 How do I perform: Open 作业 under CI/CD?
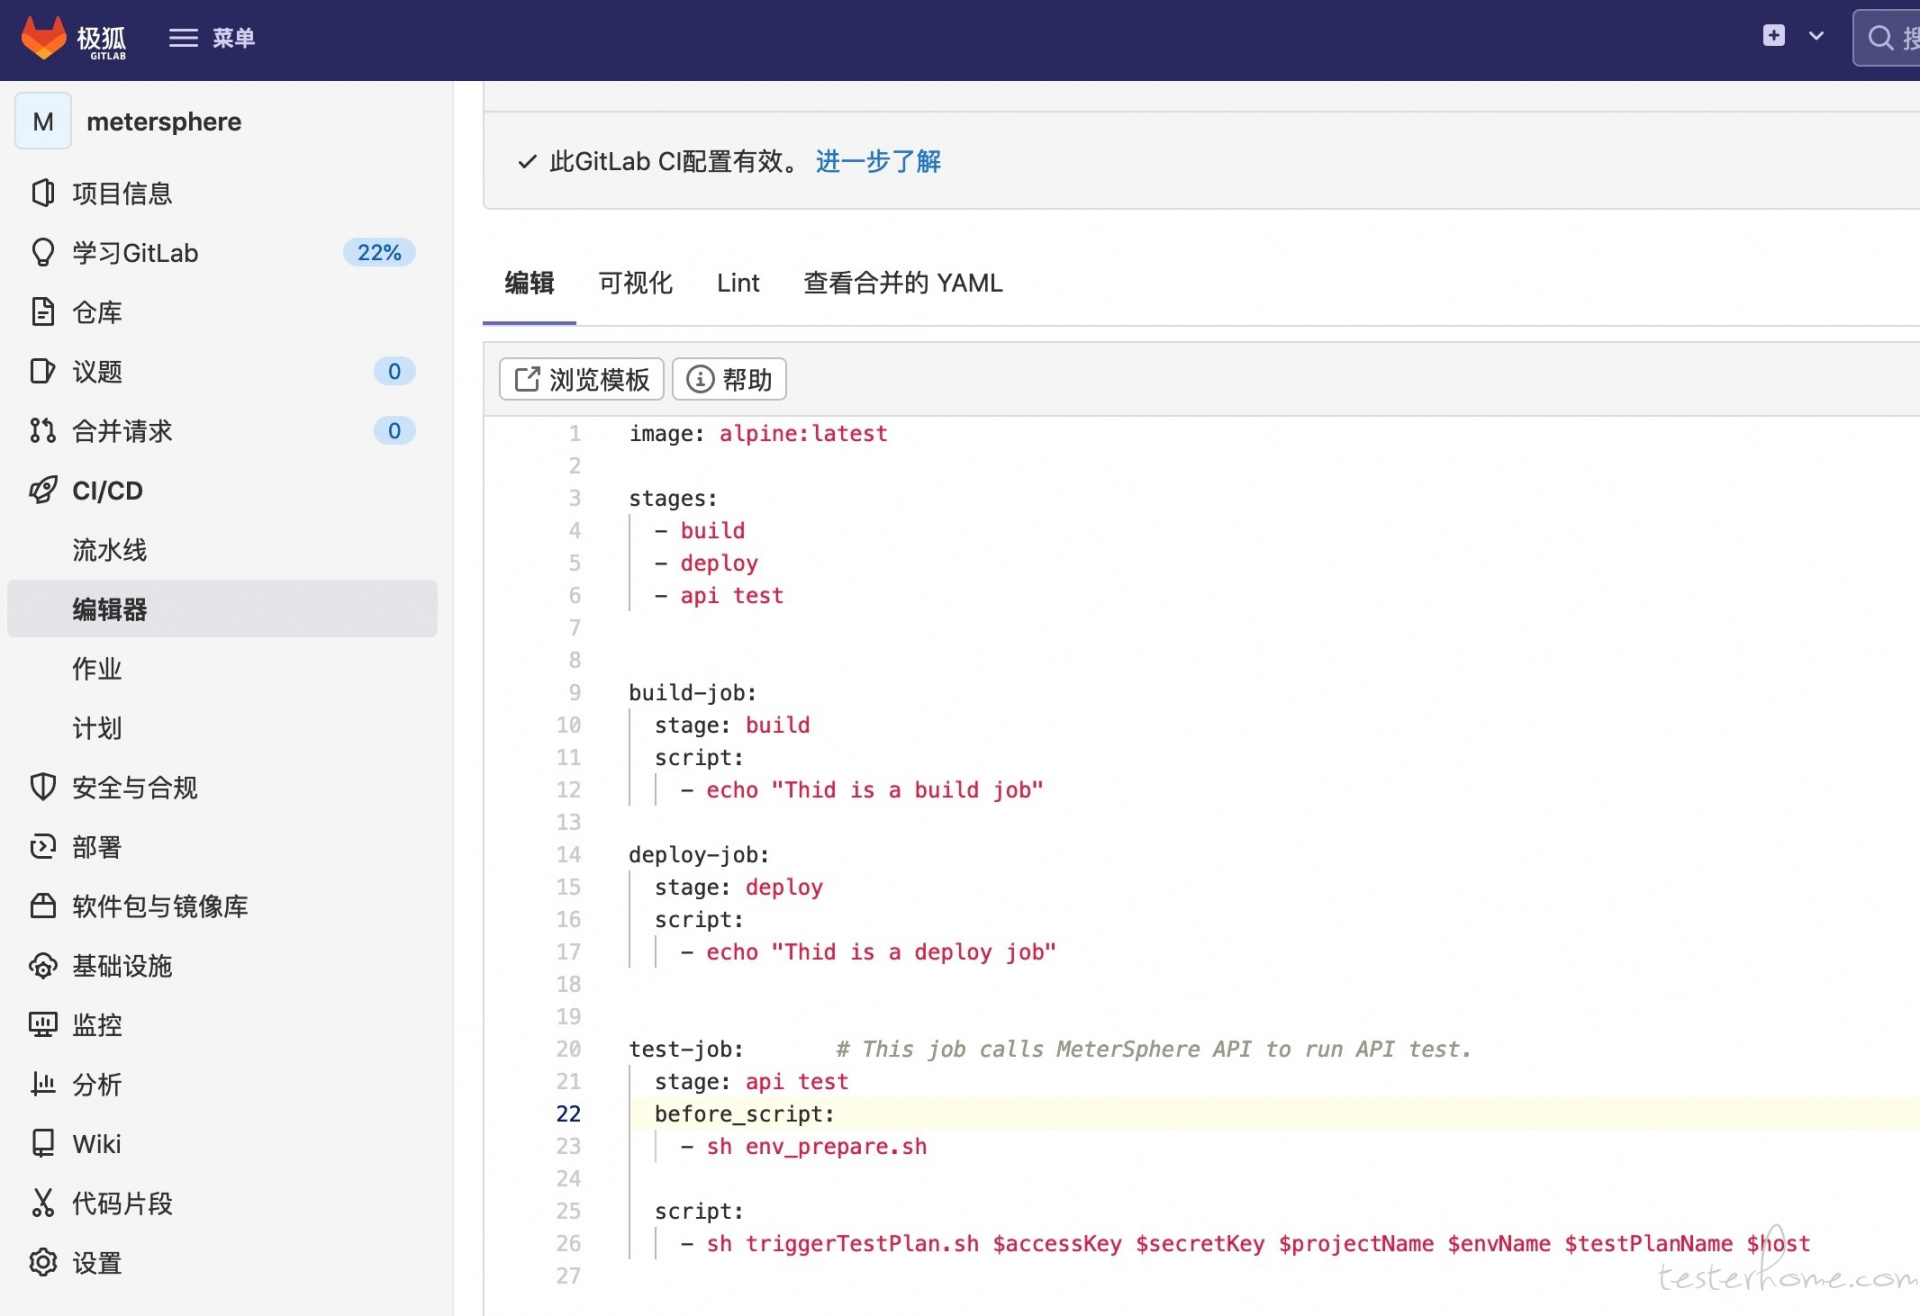pos(97,669)
